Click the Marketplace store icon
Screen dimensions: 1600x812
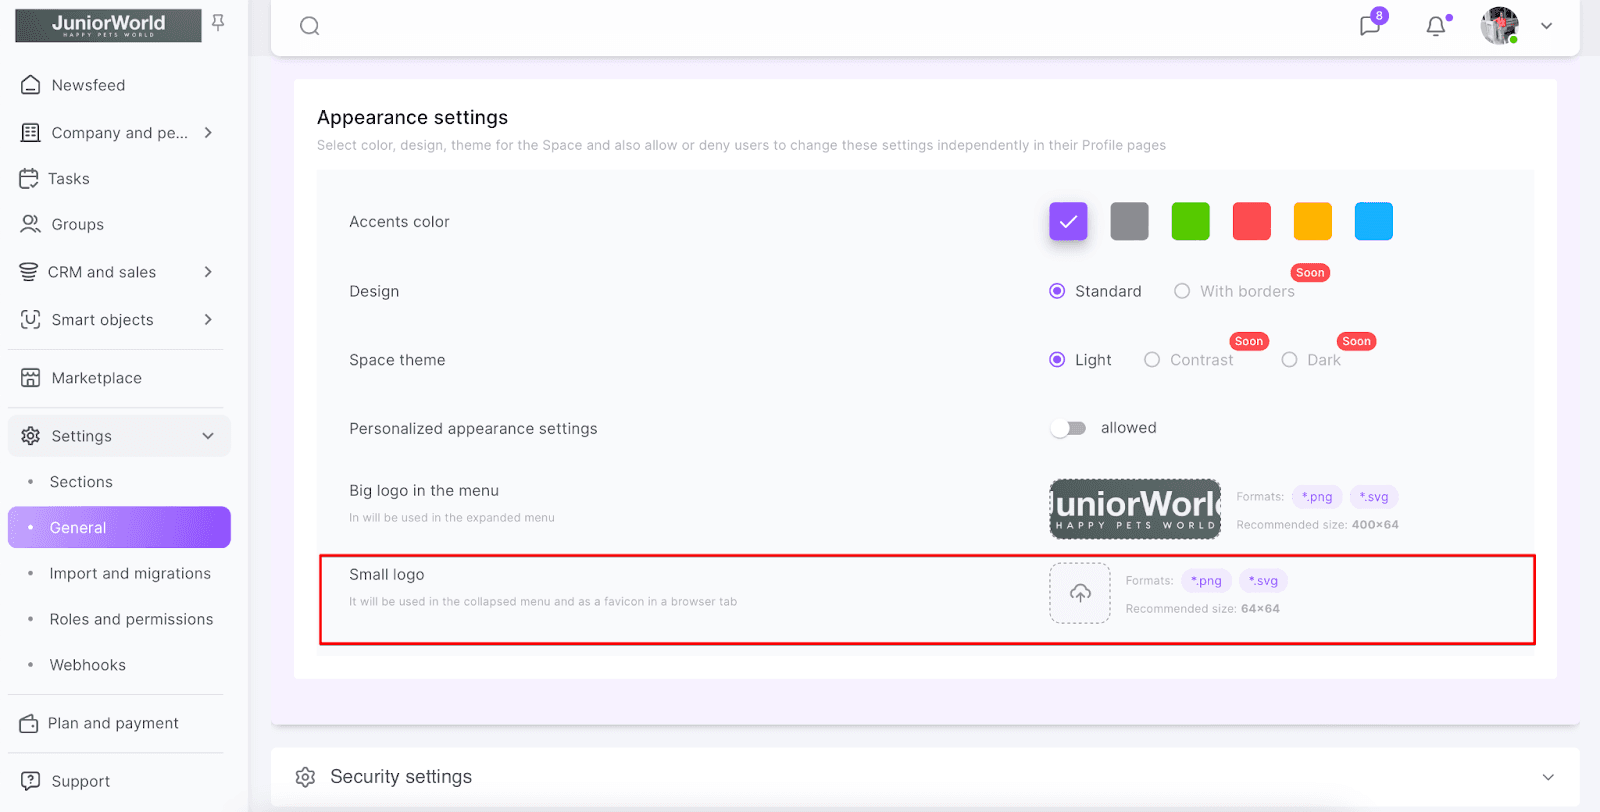pos(31,378)
